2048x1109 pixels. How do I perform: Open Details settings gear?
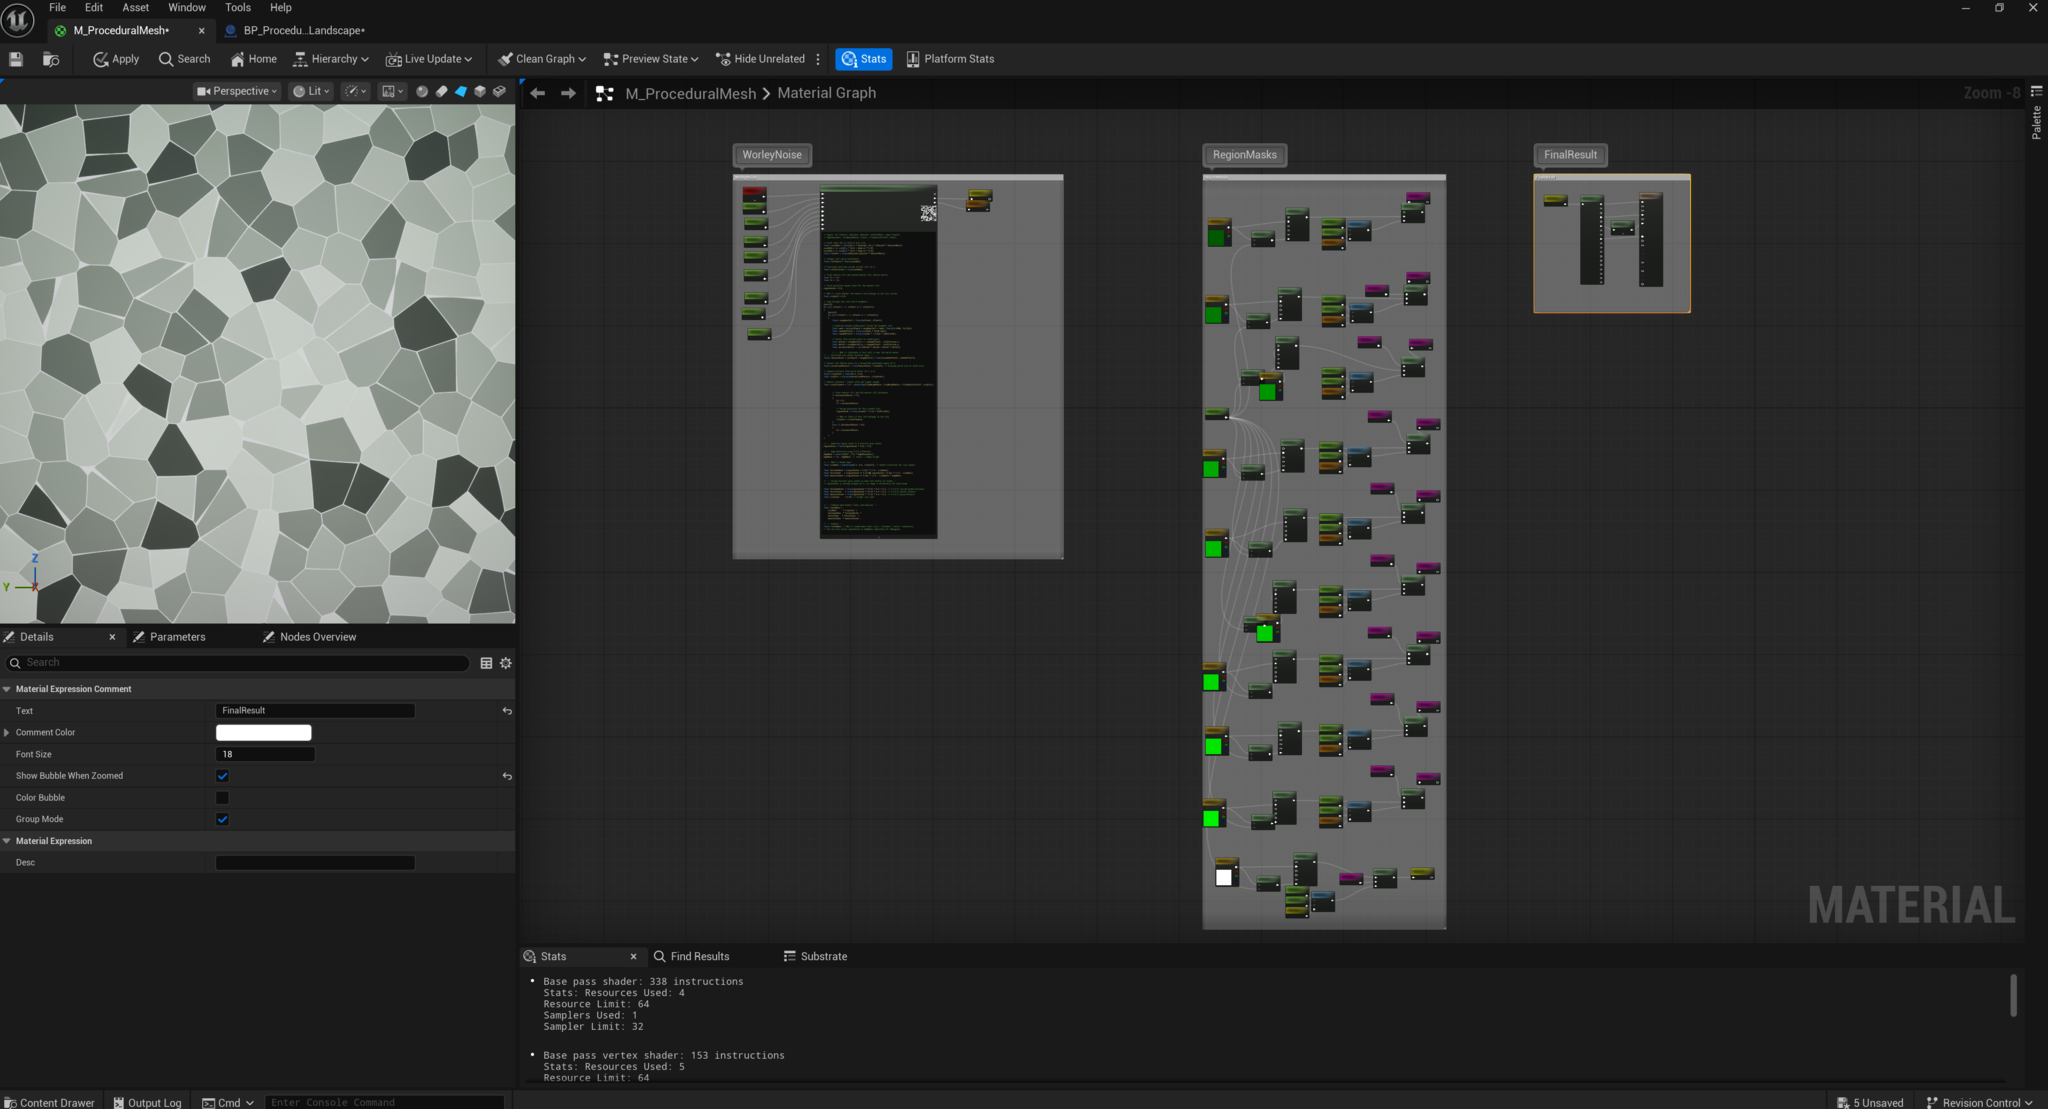point(506,663)
